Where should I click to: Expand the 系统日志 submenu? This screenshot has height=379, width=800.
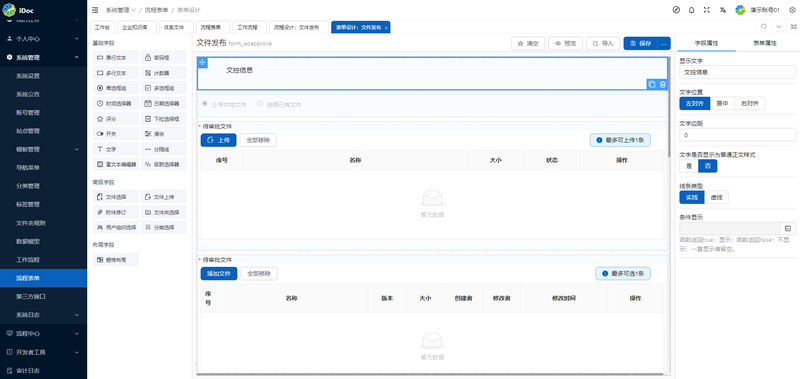(x=43, y=315)
